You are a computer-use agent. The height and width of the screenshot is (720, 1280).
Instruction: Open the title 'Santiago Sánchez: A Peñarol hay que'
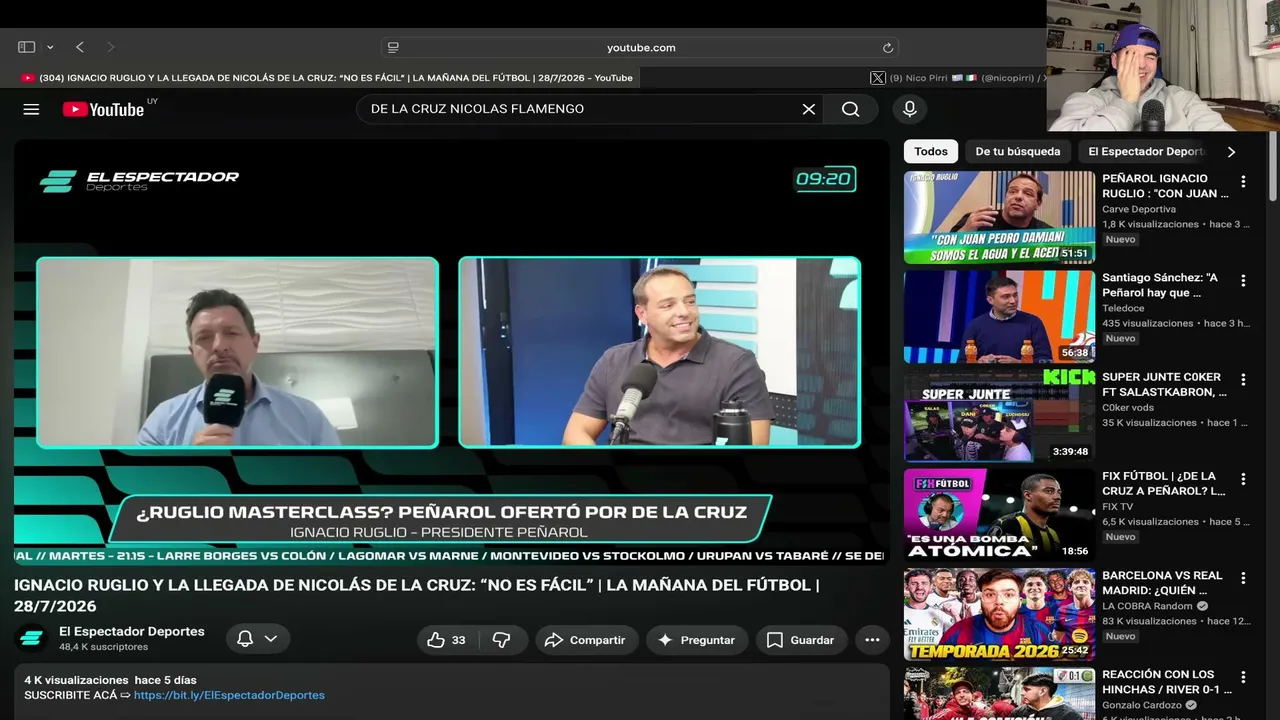(x=1160, y=285)
